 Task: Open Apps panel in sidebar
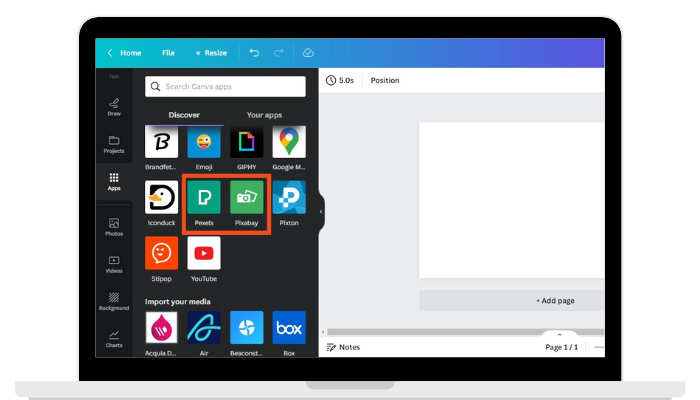click(114, 182)
